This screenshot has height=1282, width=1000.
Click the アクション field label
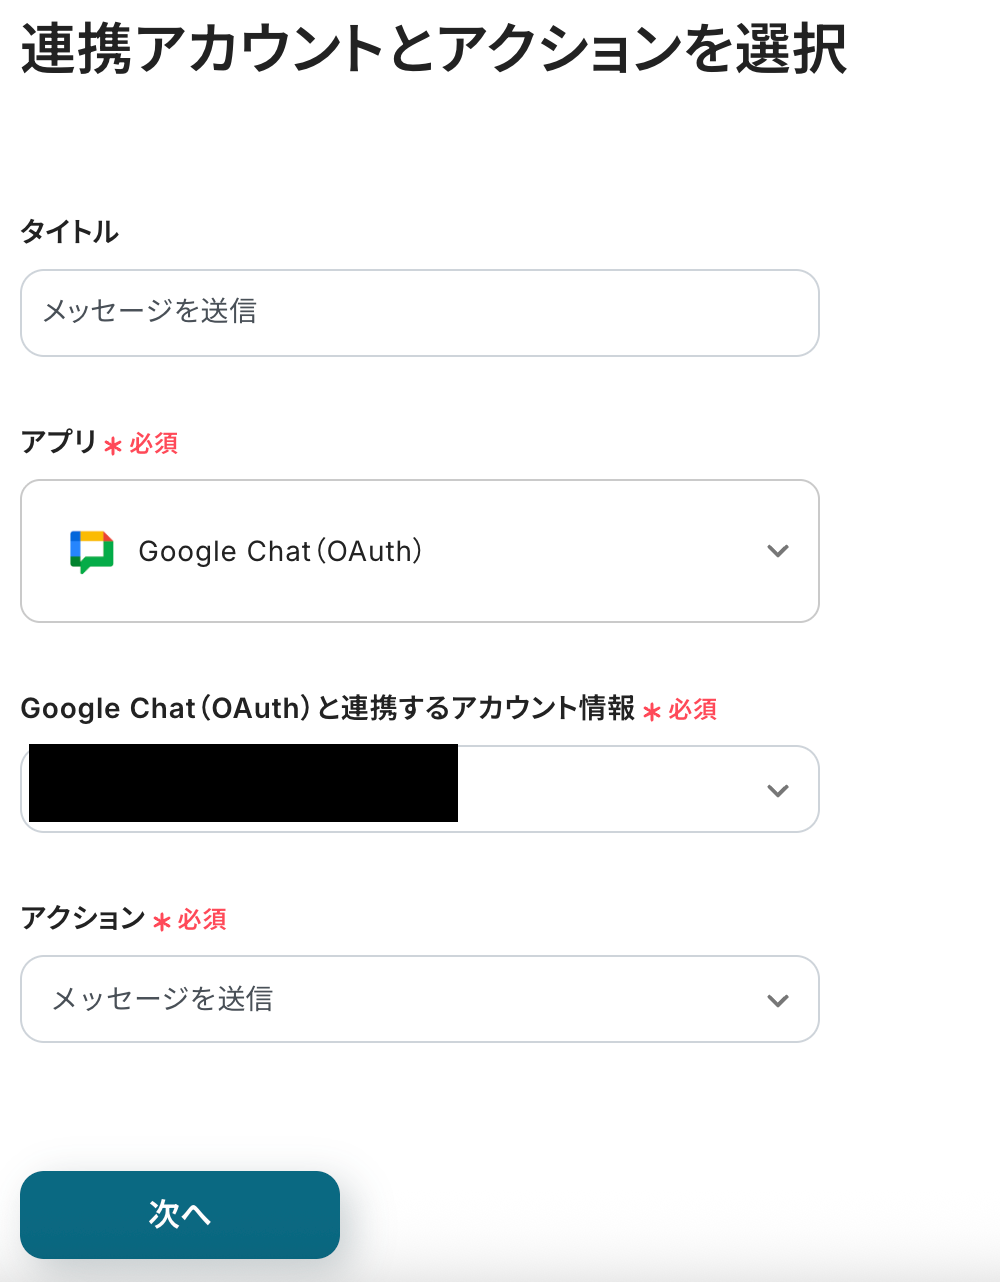tap(83, 918)
